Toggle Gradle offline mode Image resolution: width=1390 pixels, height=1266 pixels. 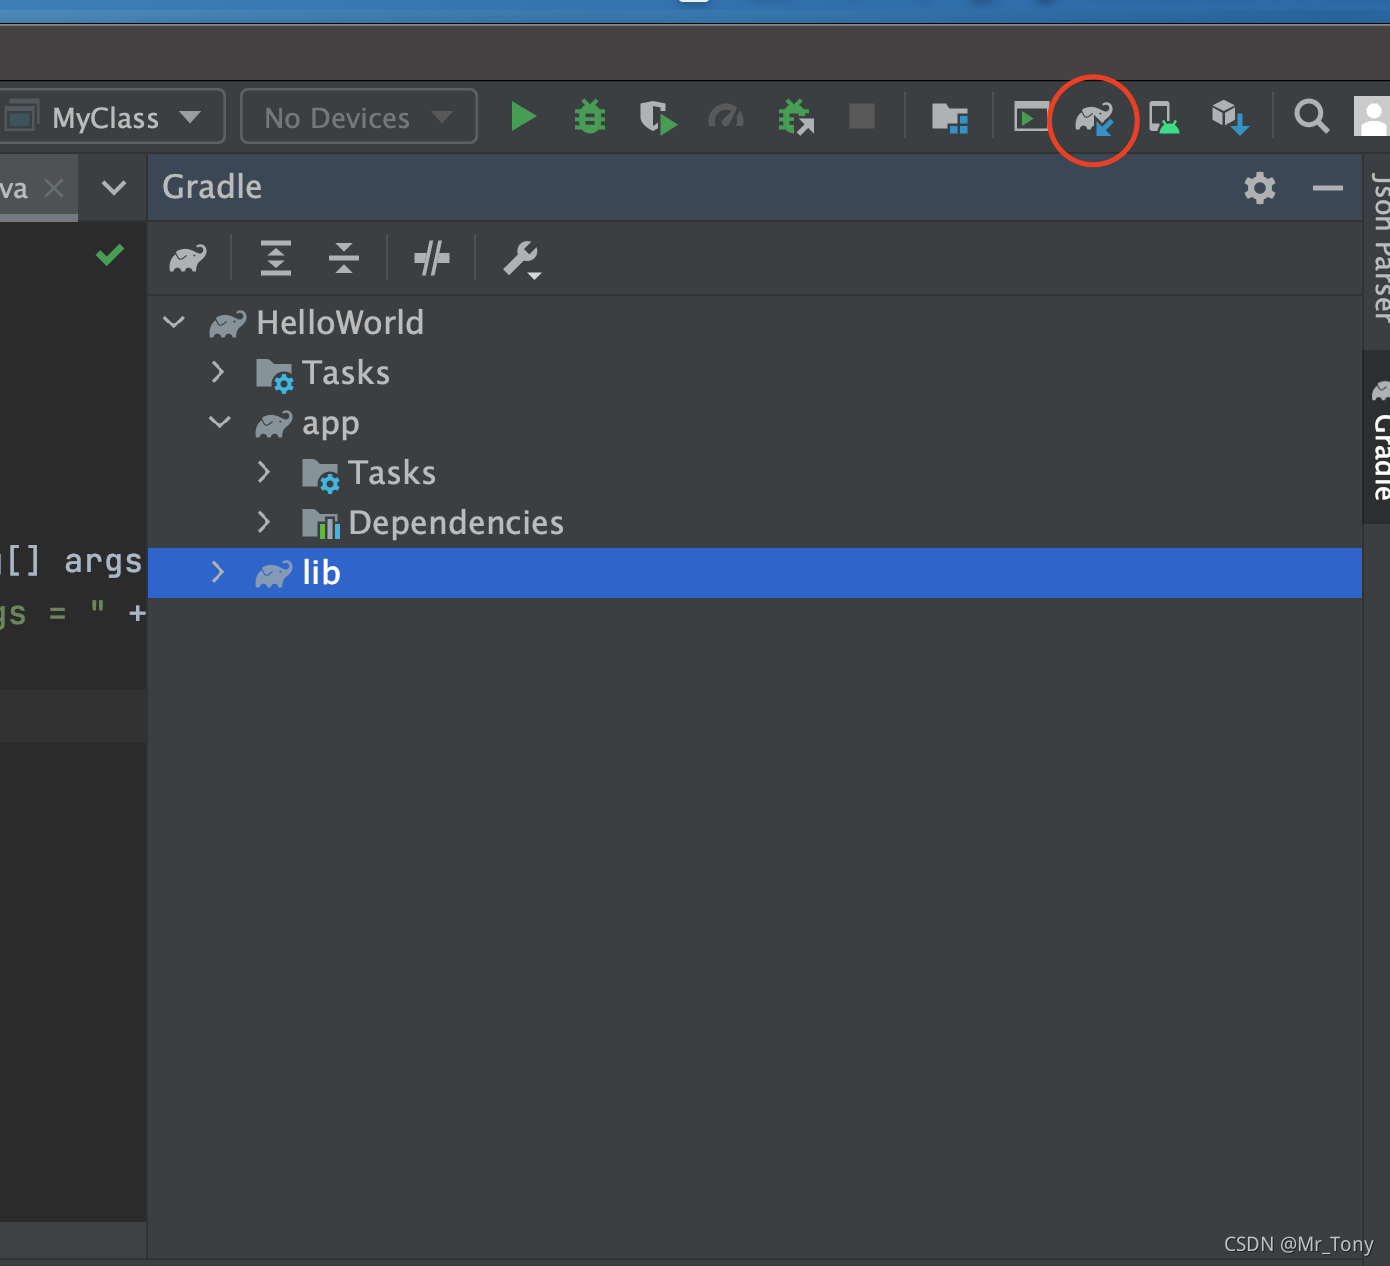431,258
